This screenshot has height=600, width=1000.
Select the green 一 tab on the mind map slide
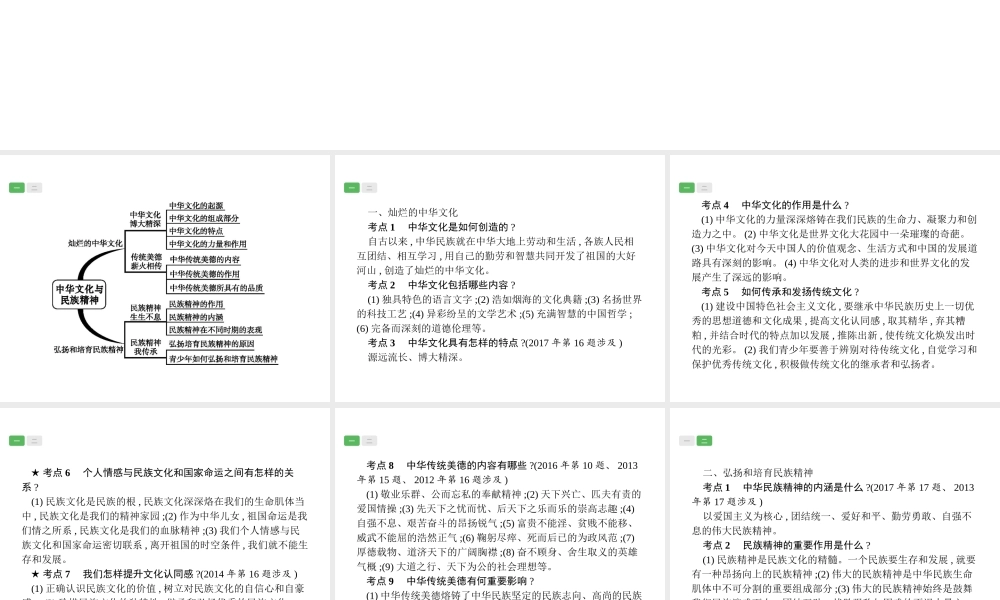(x=17, y=187)
